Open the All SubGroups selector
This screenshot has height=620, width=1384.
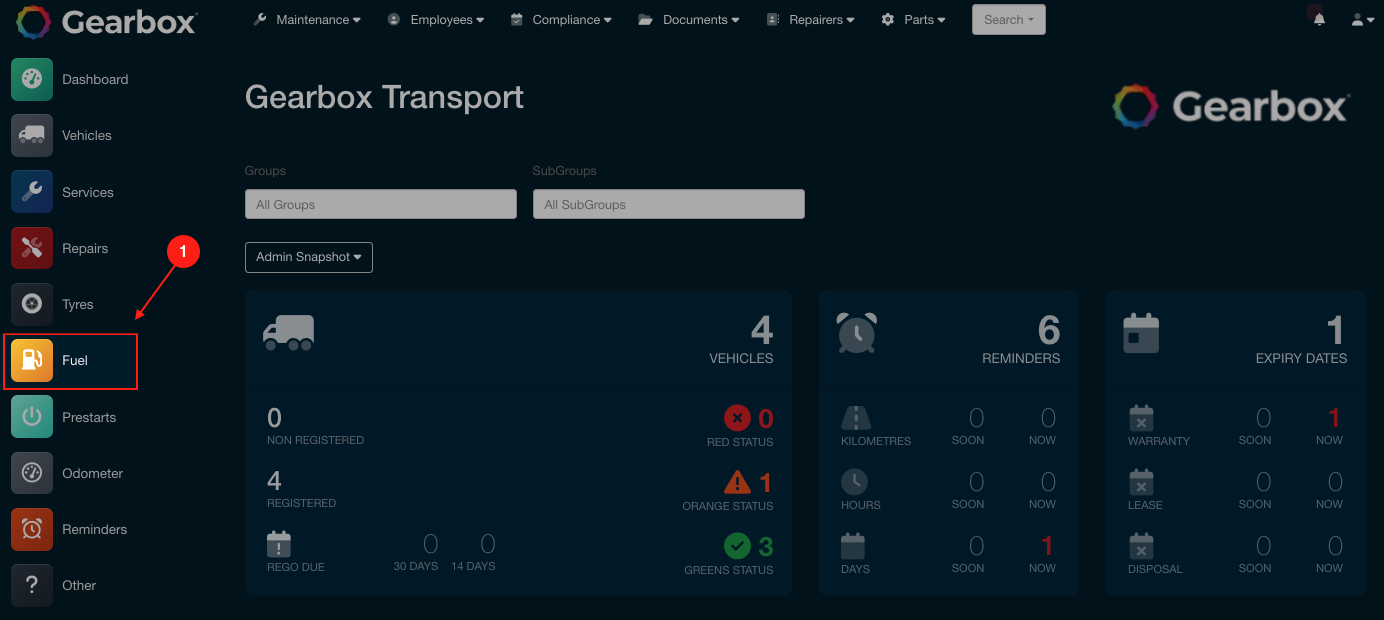[x=669, y=204]
